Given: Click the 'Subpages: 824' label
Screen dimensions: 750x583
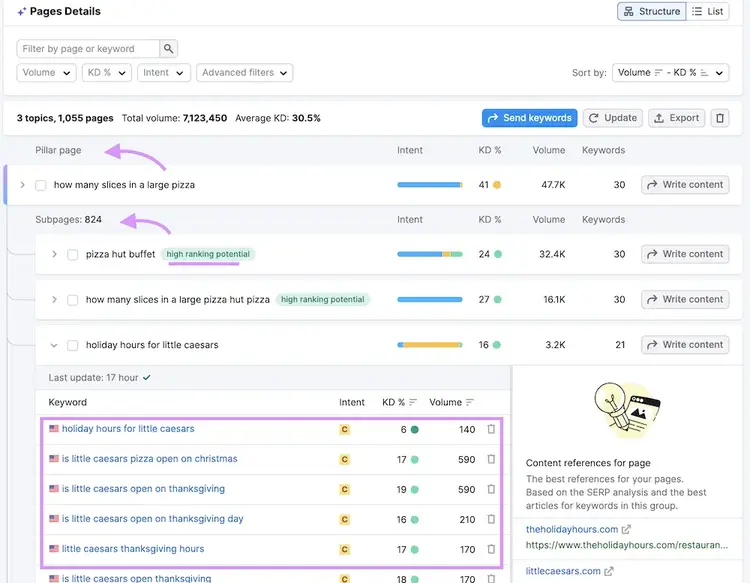Looking at the screenshot, I should pyautogui.click(x=68, y=220).
